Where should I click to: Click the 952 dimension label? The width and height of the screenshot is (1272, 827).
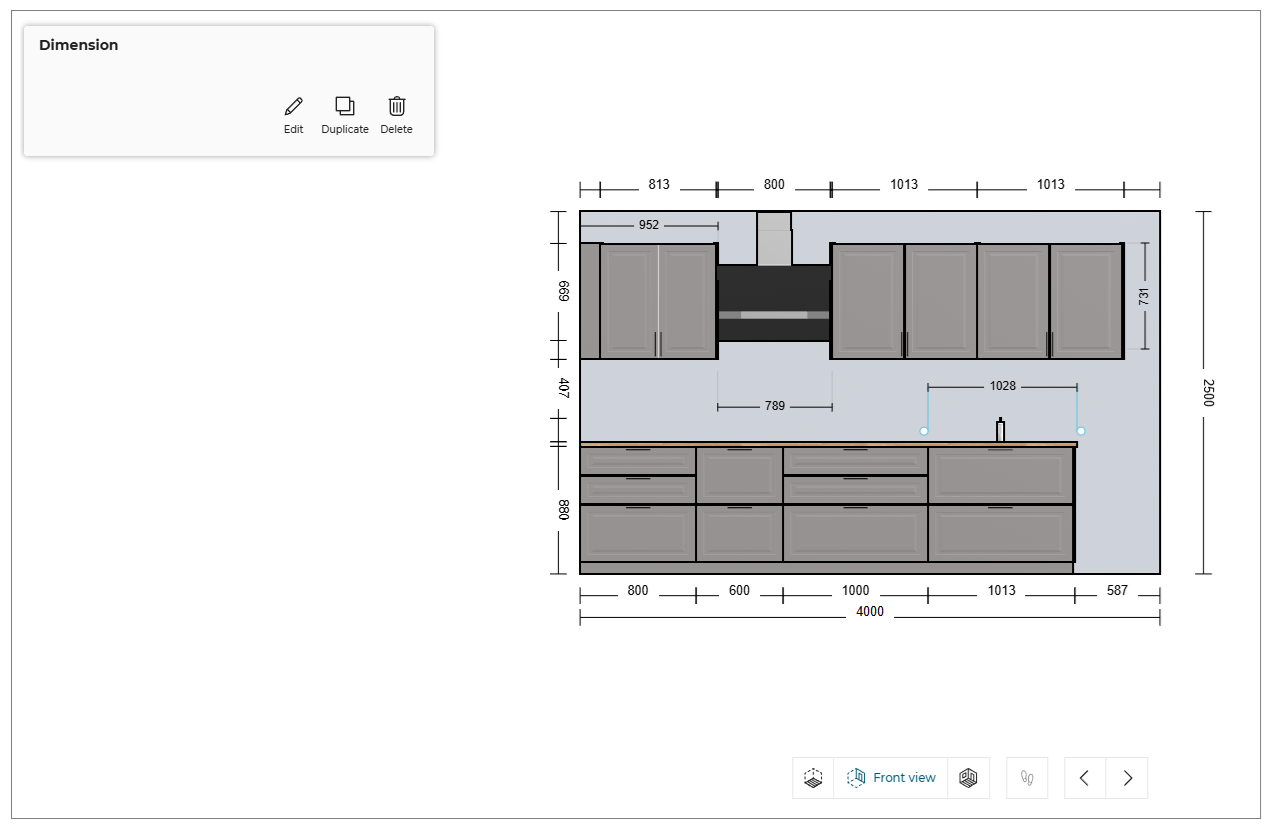(x=649, y=225)
